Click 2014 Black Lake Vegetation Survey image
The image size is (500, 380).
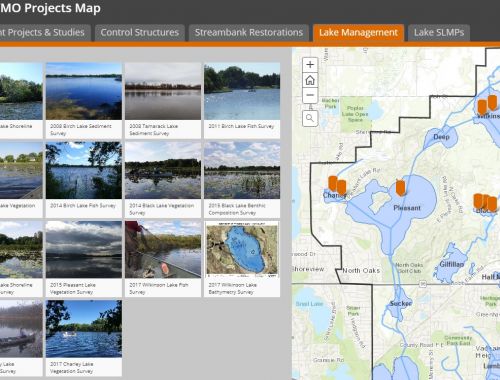click(x=163, y=170)
